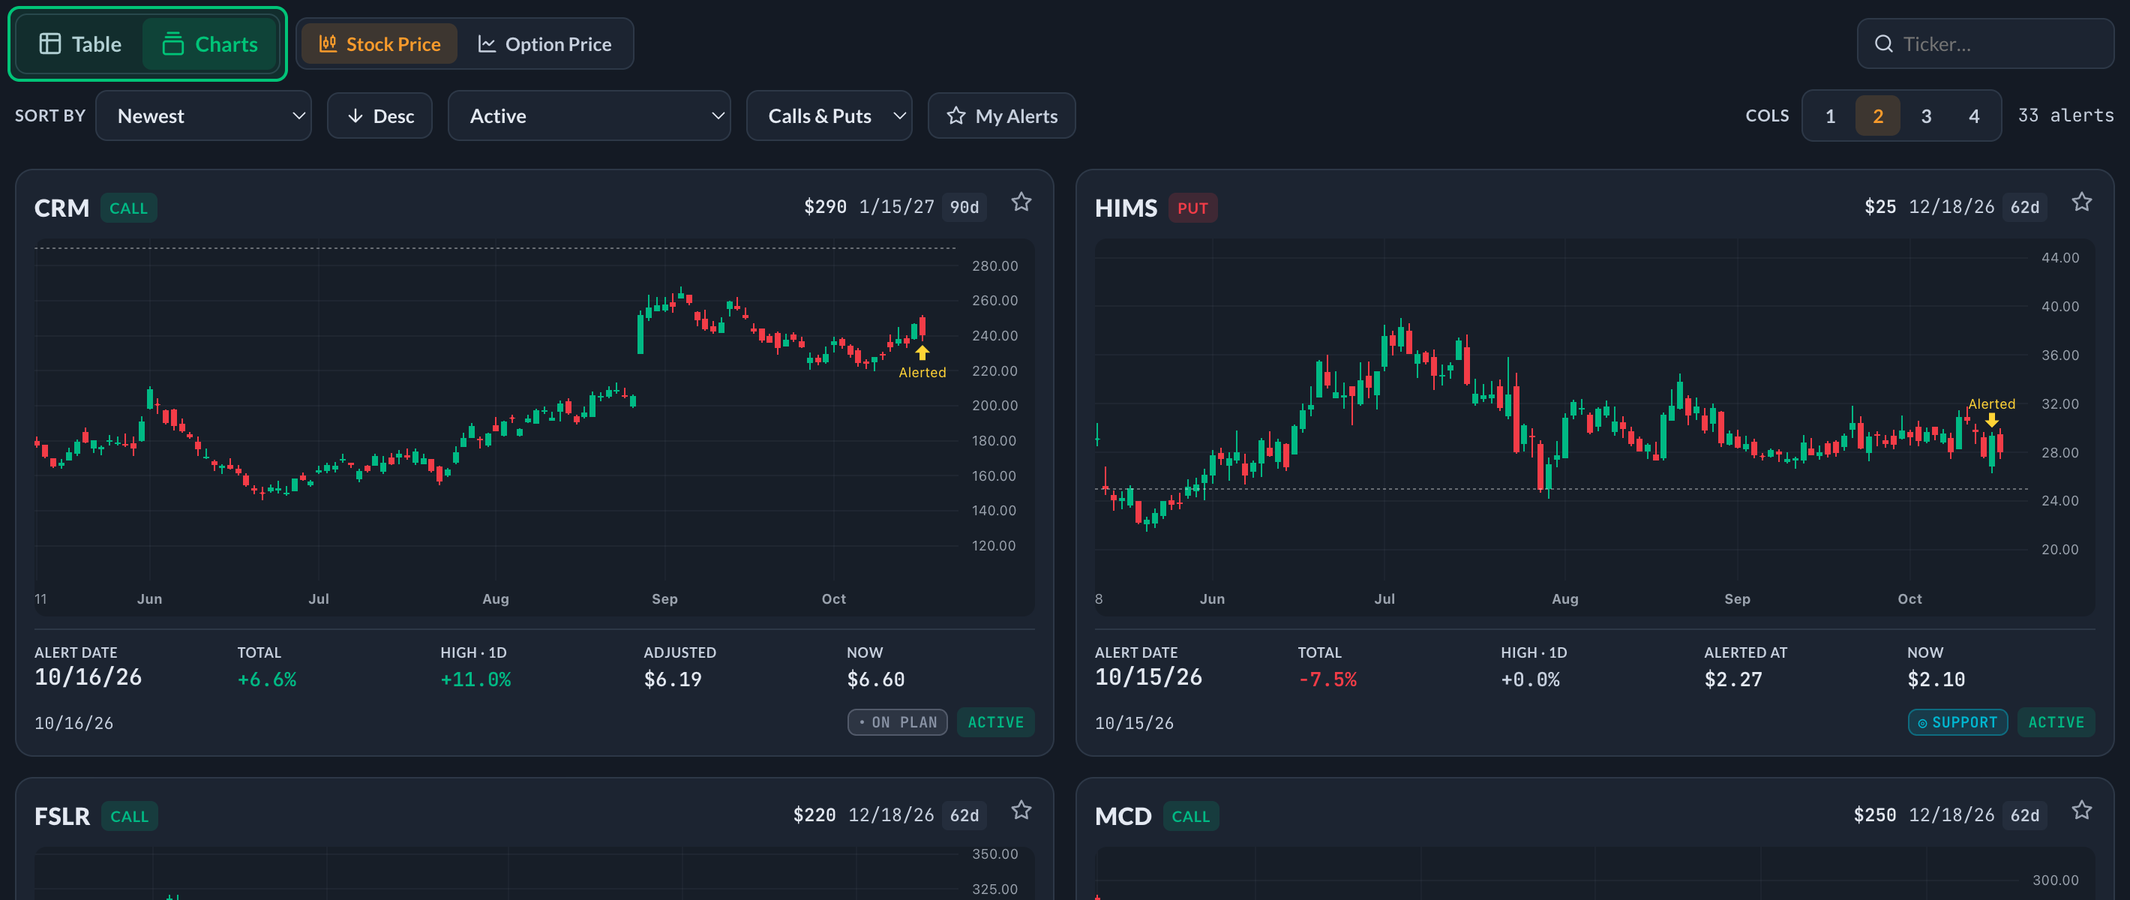Screen dimensions: 2130x900
Task: Set columns to 3
Action: (x=1926, y=116)
